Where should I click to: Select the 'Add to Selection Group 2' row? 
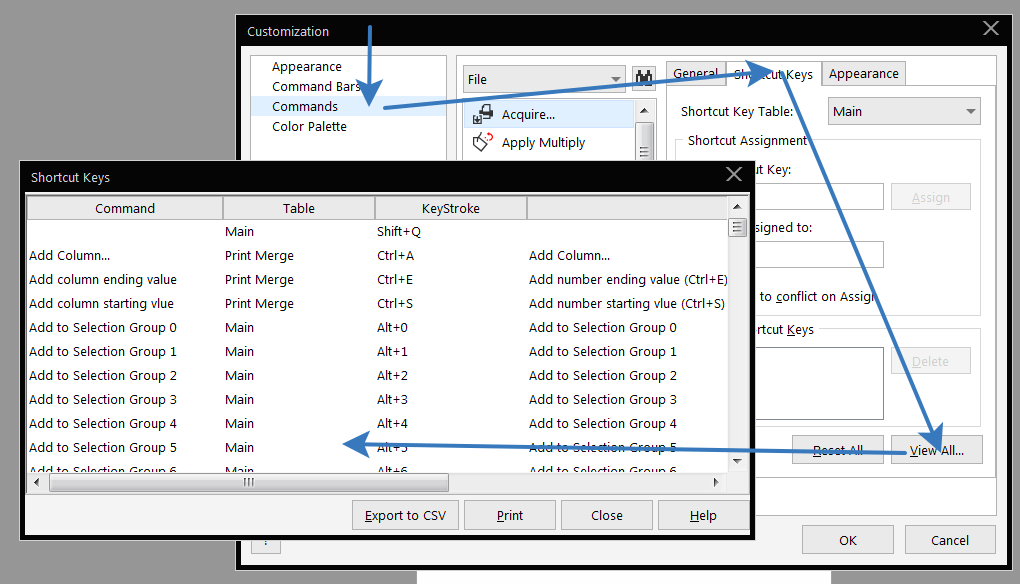click(x=103, y=376)
